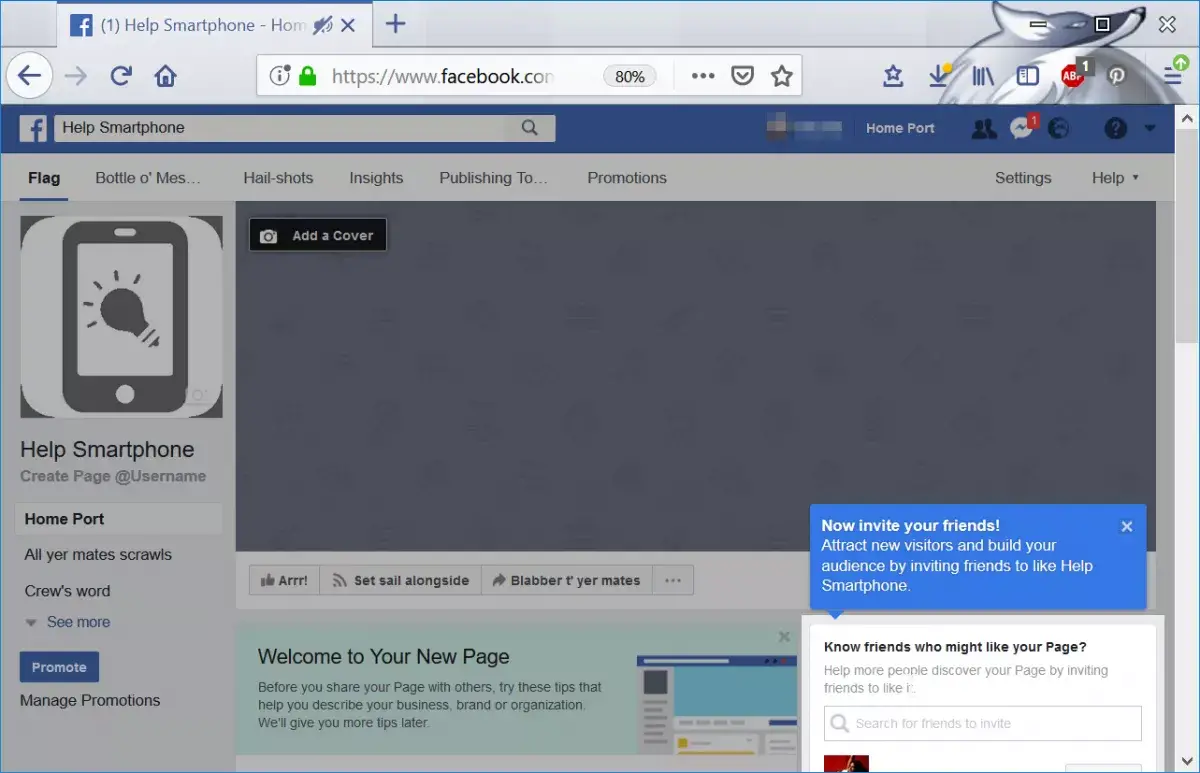
Task: Click muted tab audio icon
Action: tap(322, 25)
